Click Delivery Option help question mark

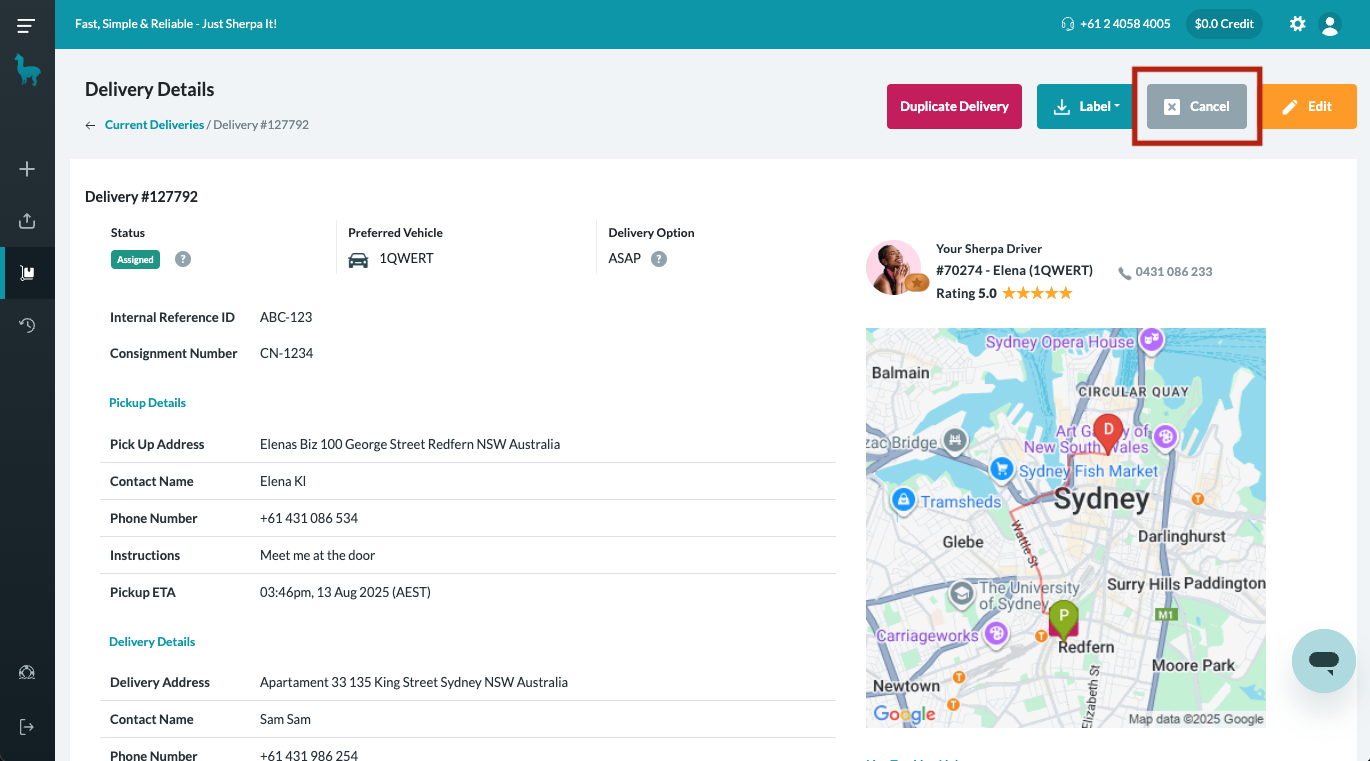659,259
